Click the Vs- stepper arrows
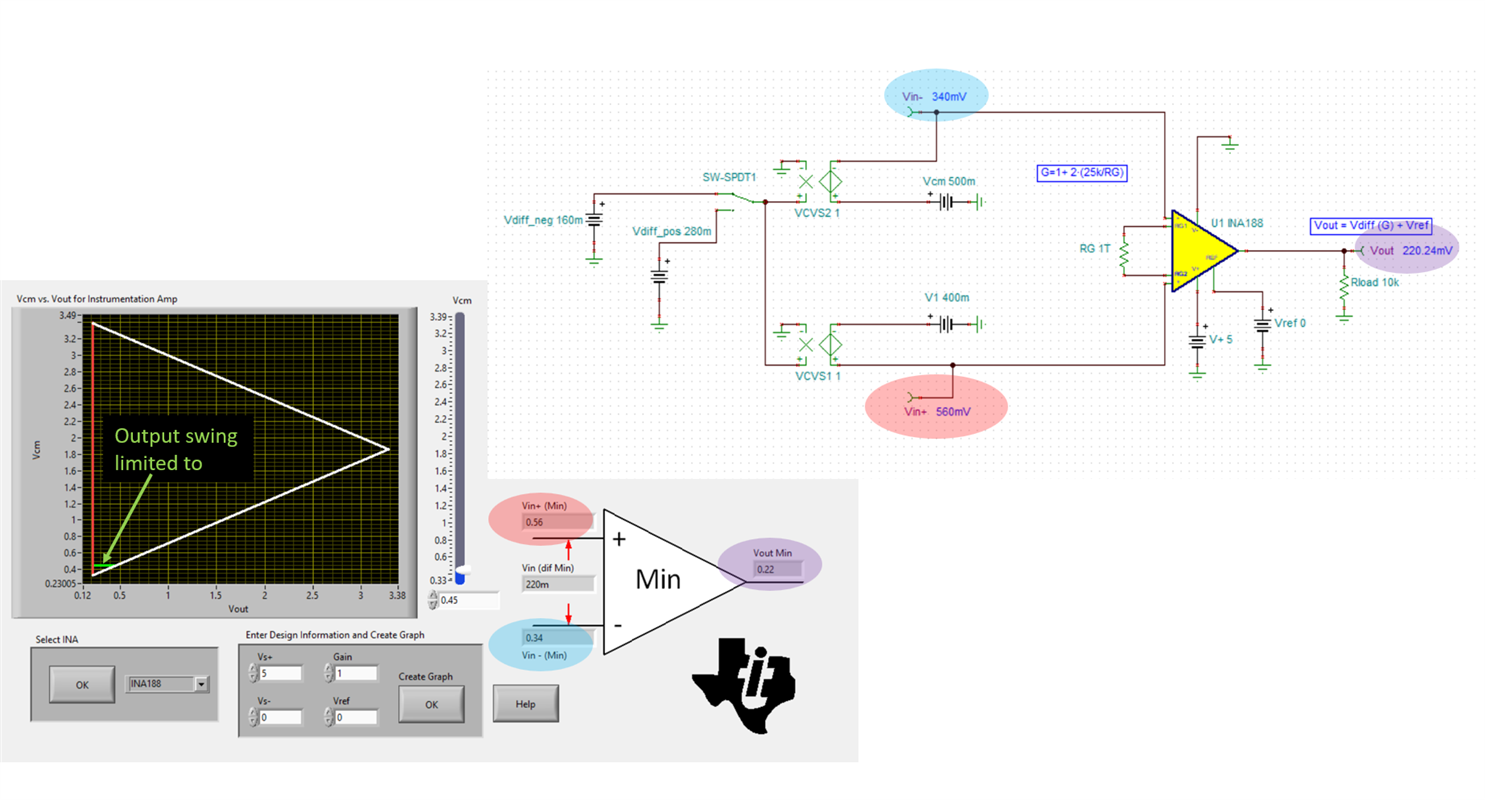Viewport: 1485px width, 800px height. [x=252, y=717]
